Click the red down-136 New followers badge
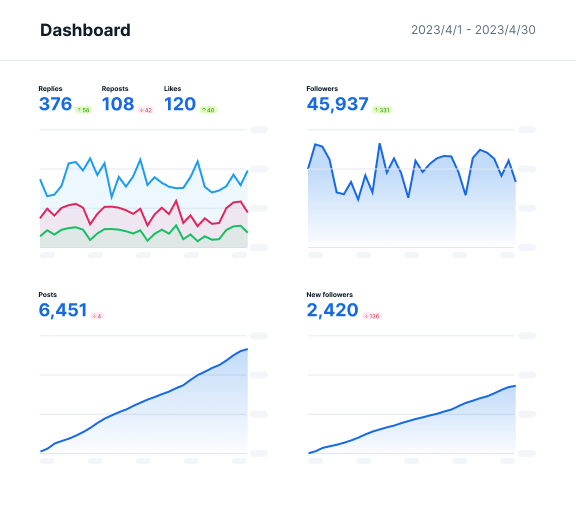The height and width of the screenshot is (520, 576). pyautogui.click(x=372, y=316)
